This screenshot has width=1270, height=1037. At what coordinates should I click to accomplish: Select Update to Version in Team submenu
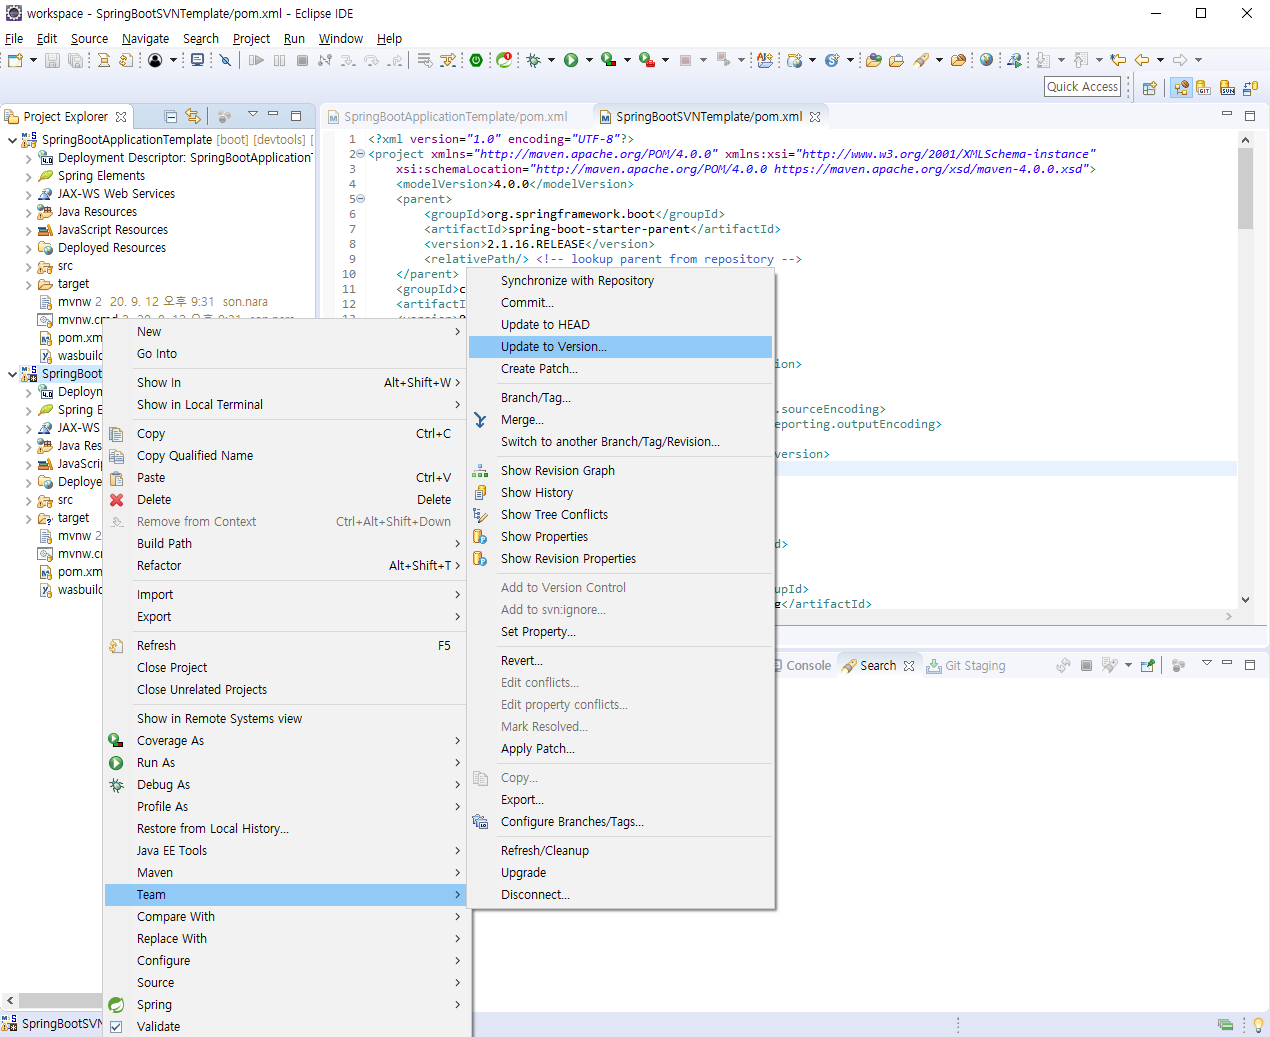coord(620,347)
